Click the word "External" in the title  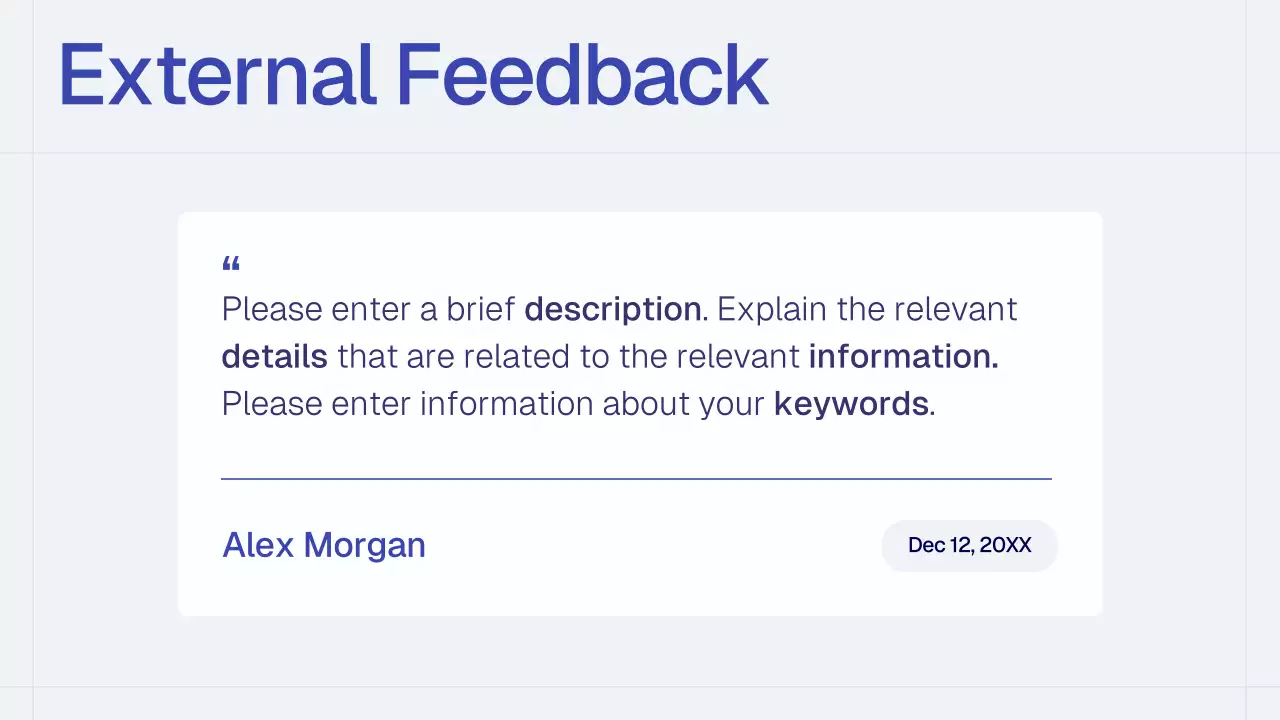pos(217,75)
